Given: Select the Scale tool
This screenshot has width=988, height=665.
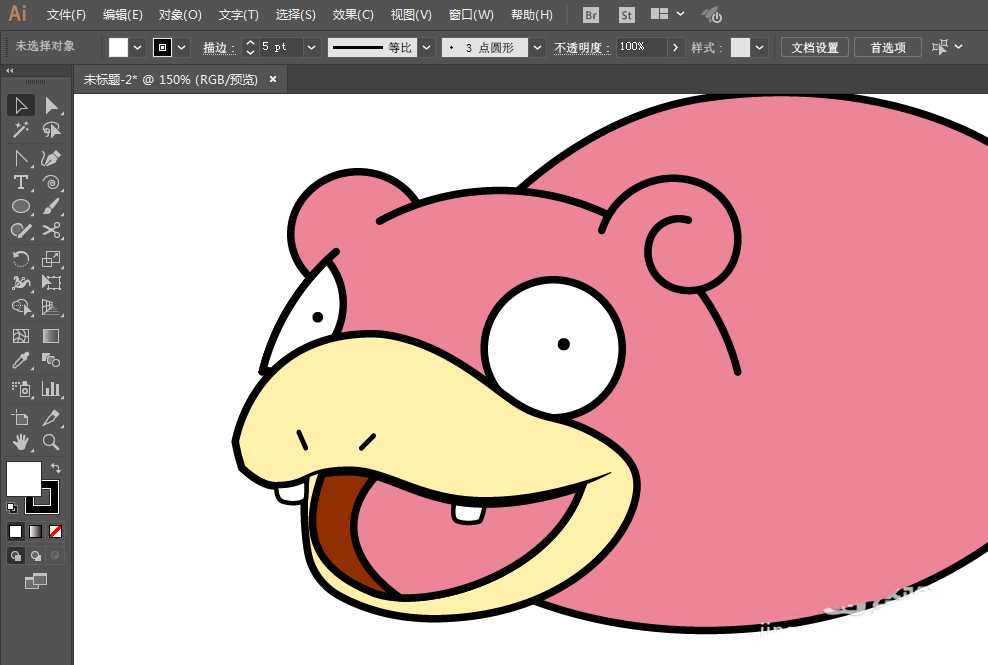Looking at the screenshot, I should (51, 258).
